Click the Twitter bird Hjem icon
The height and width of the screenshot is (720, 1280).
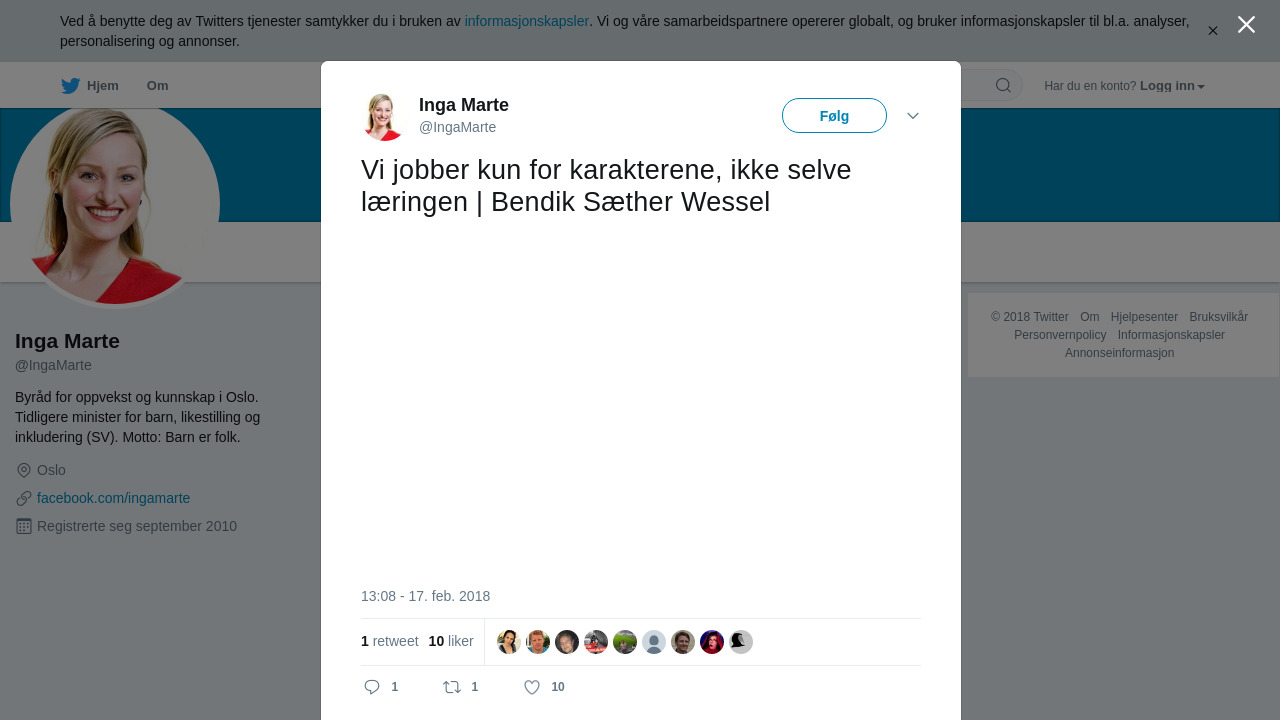[70, 86]
